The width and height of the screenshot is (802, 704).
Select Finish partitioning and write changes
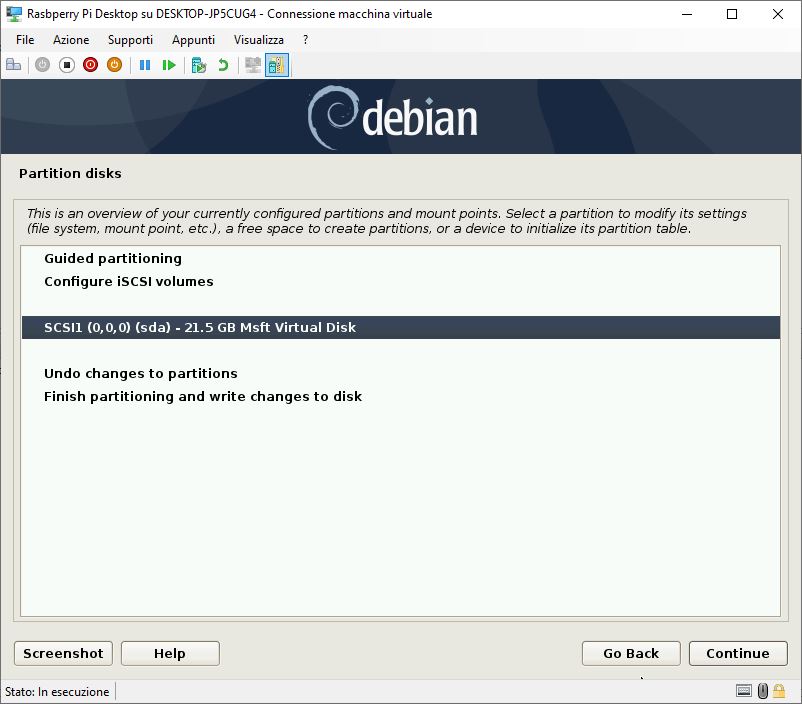tap(203, 397)
